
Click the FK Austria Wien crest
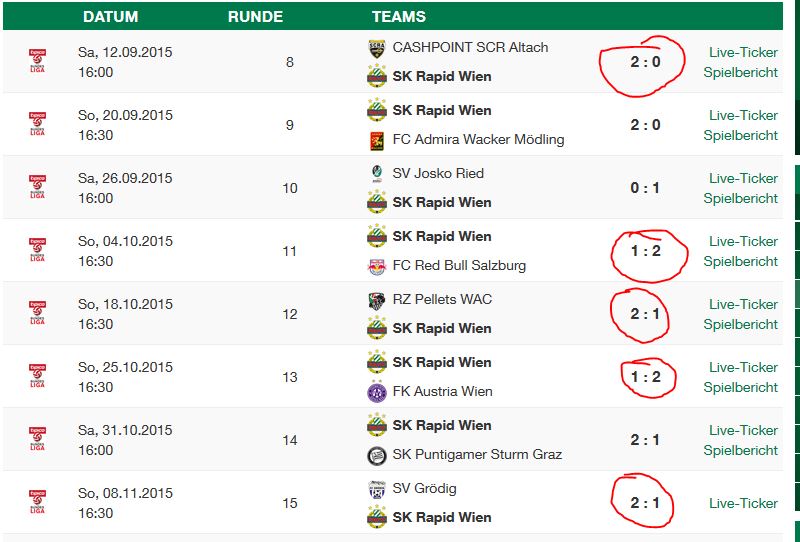tap(377, 392)
